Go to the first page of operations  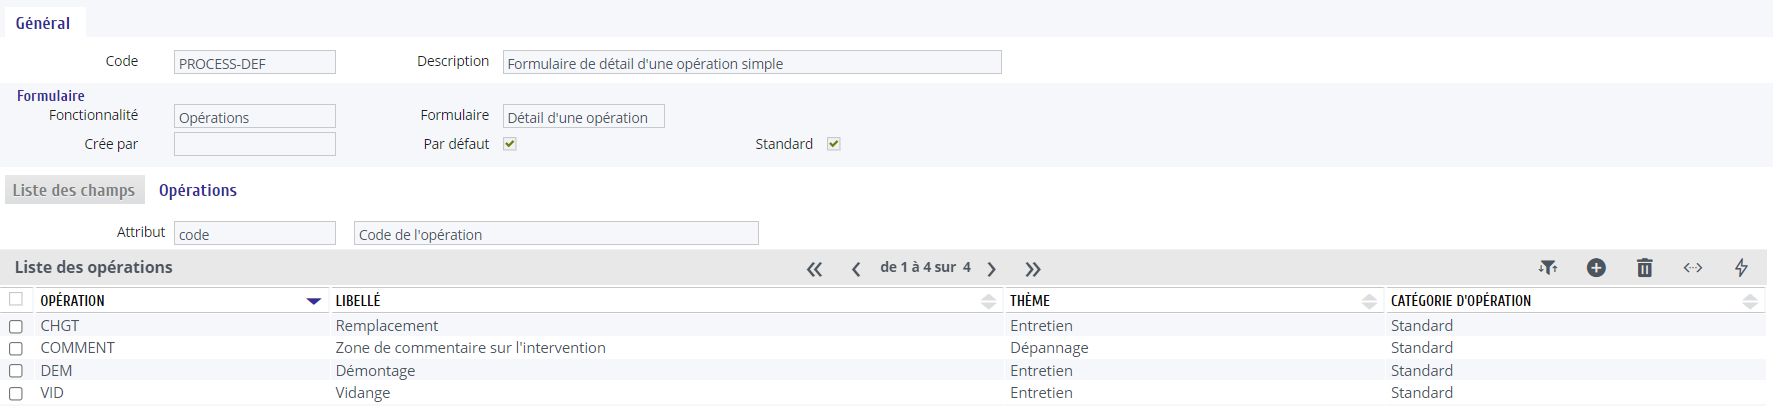[815, 269]
